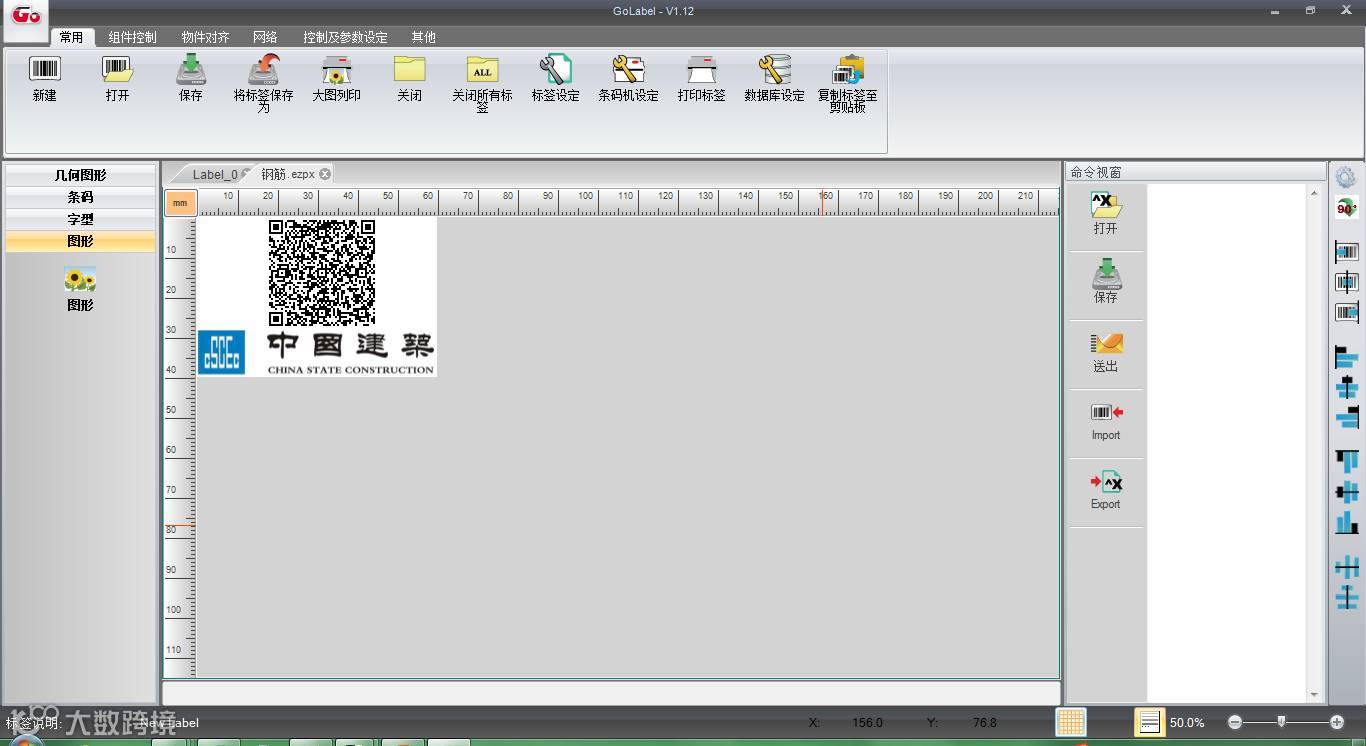Zoom out with the minus button

(x=1235, y=722)
